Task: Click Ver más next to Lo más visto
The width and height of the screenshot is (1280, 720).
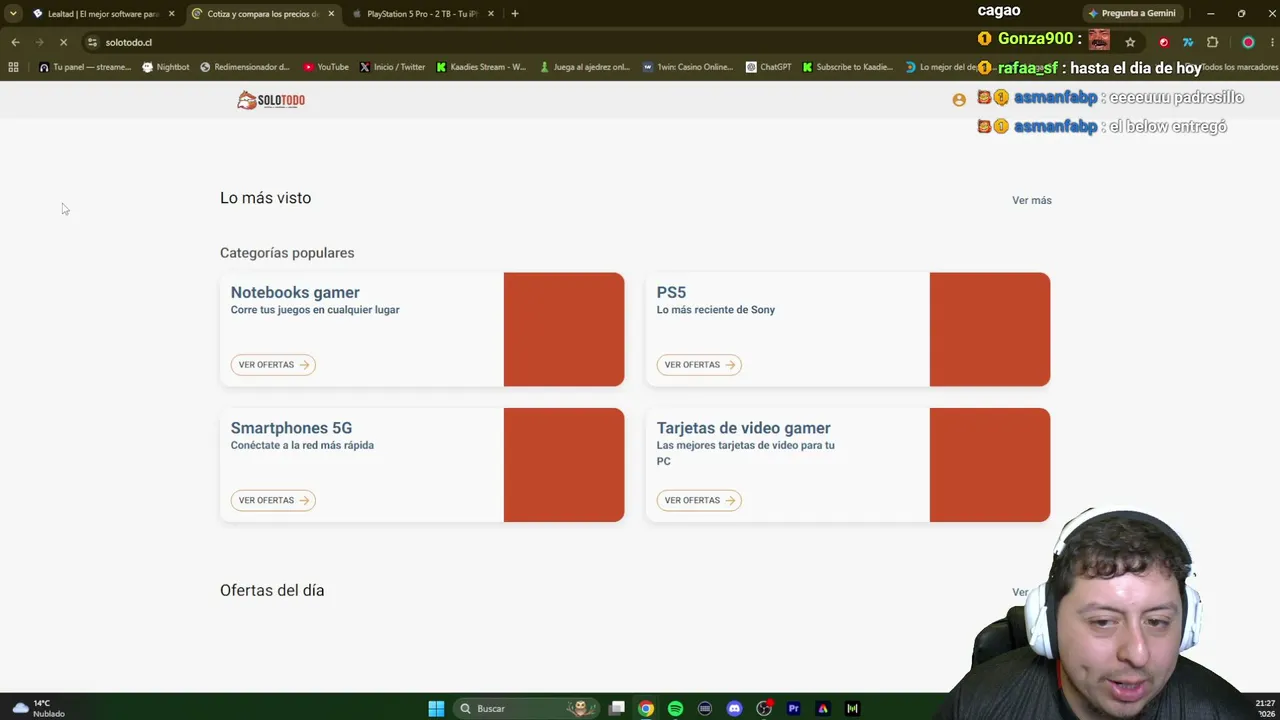Action: 1031,200
